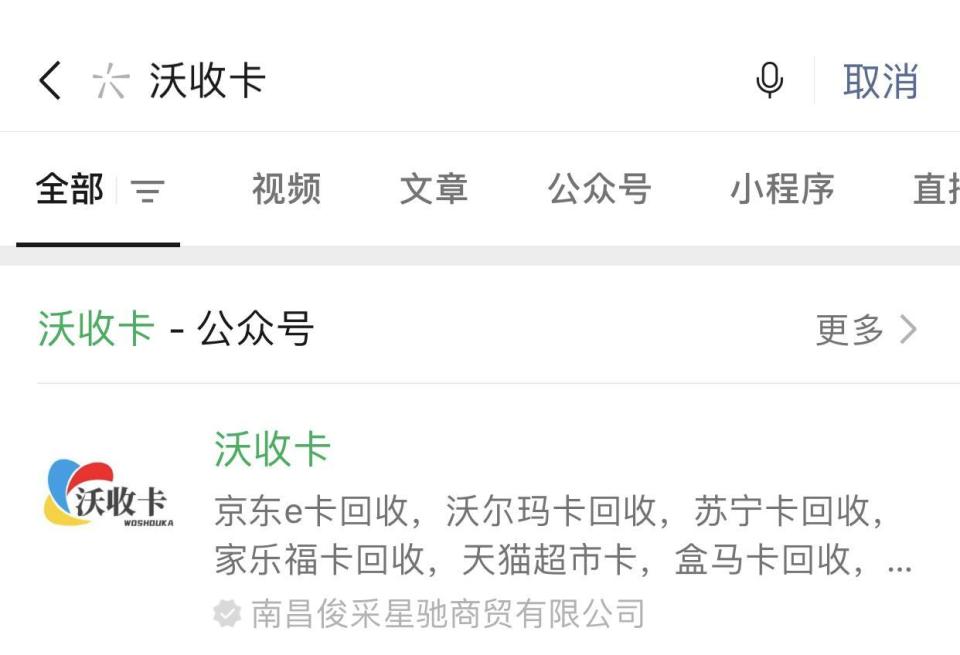Screen dimensions: 960x655
Task: Tap the 更多 link for more accounts
Action: tap(849, 329)
